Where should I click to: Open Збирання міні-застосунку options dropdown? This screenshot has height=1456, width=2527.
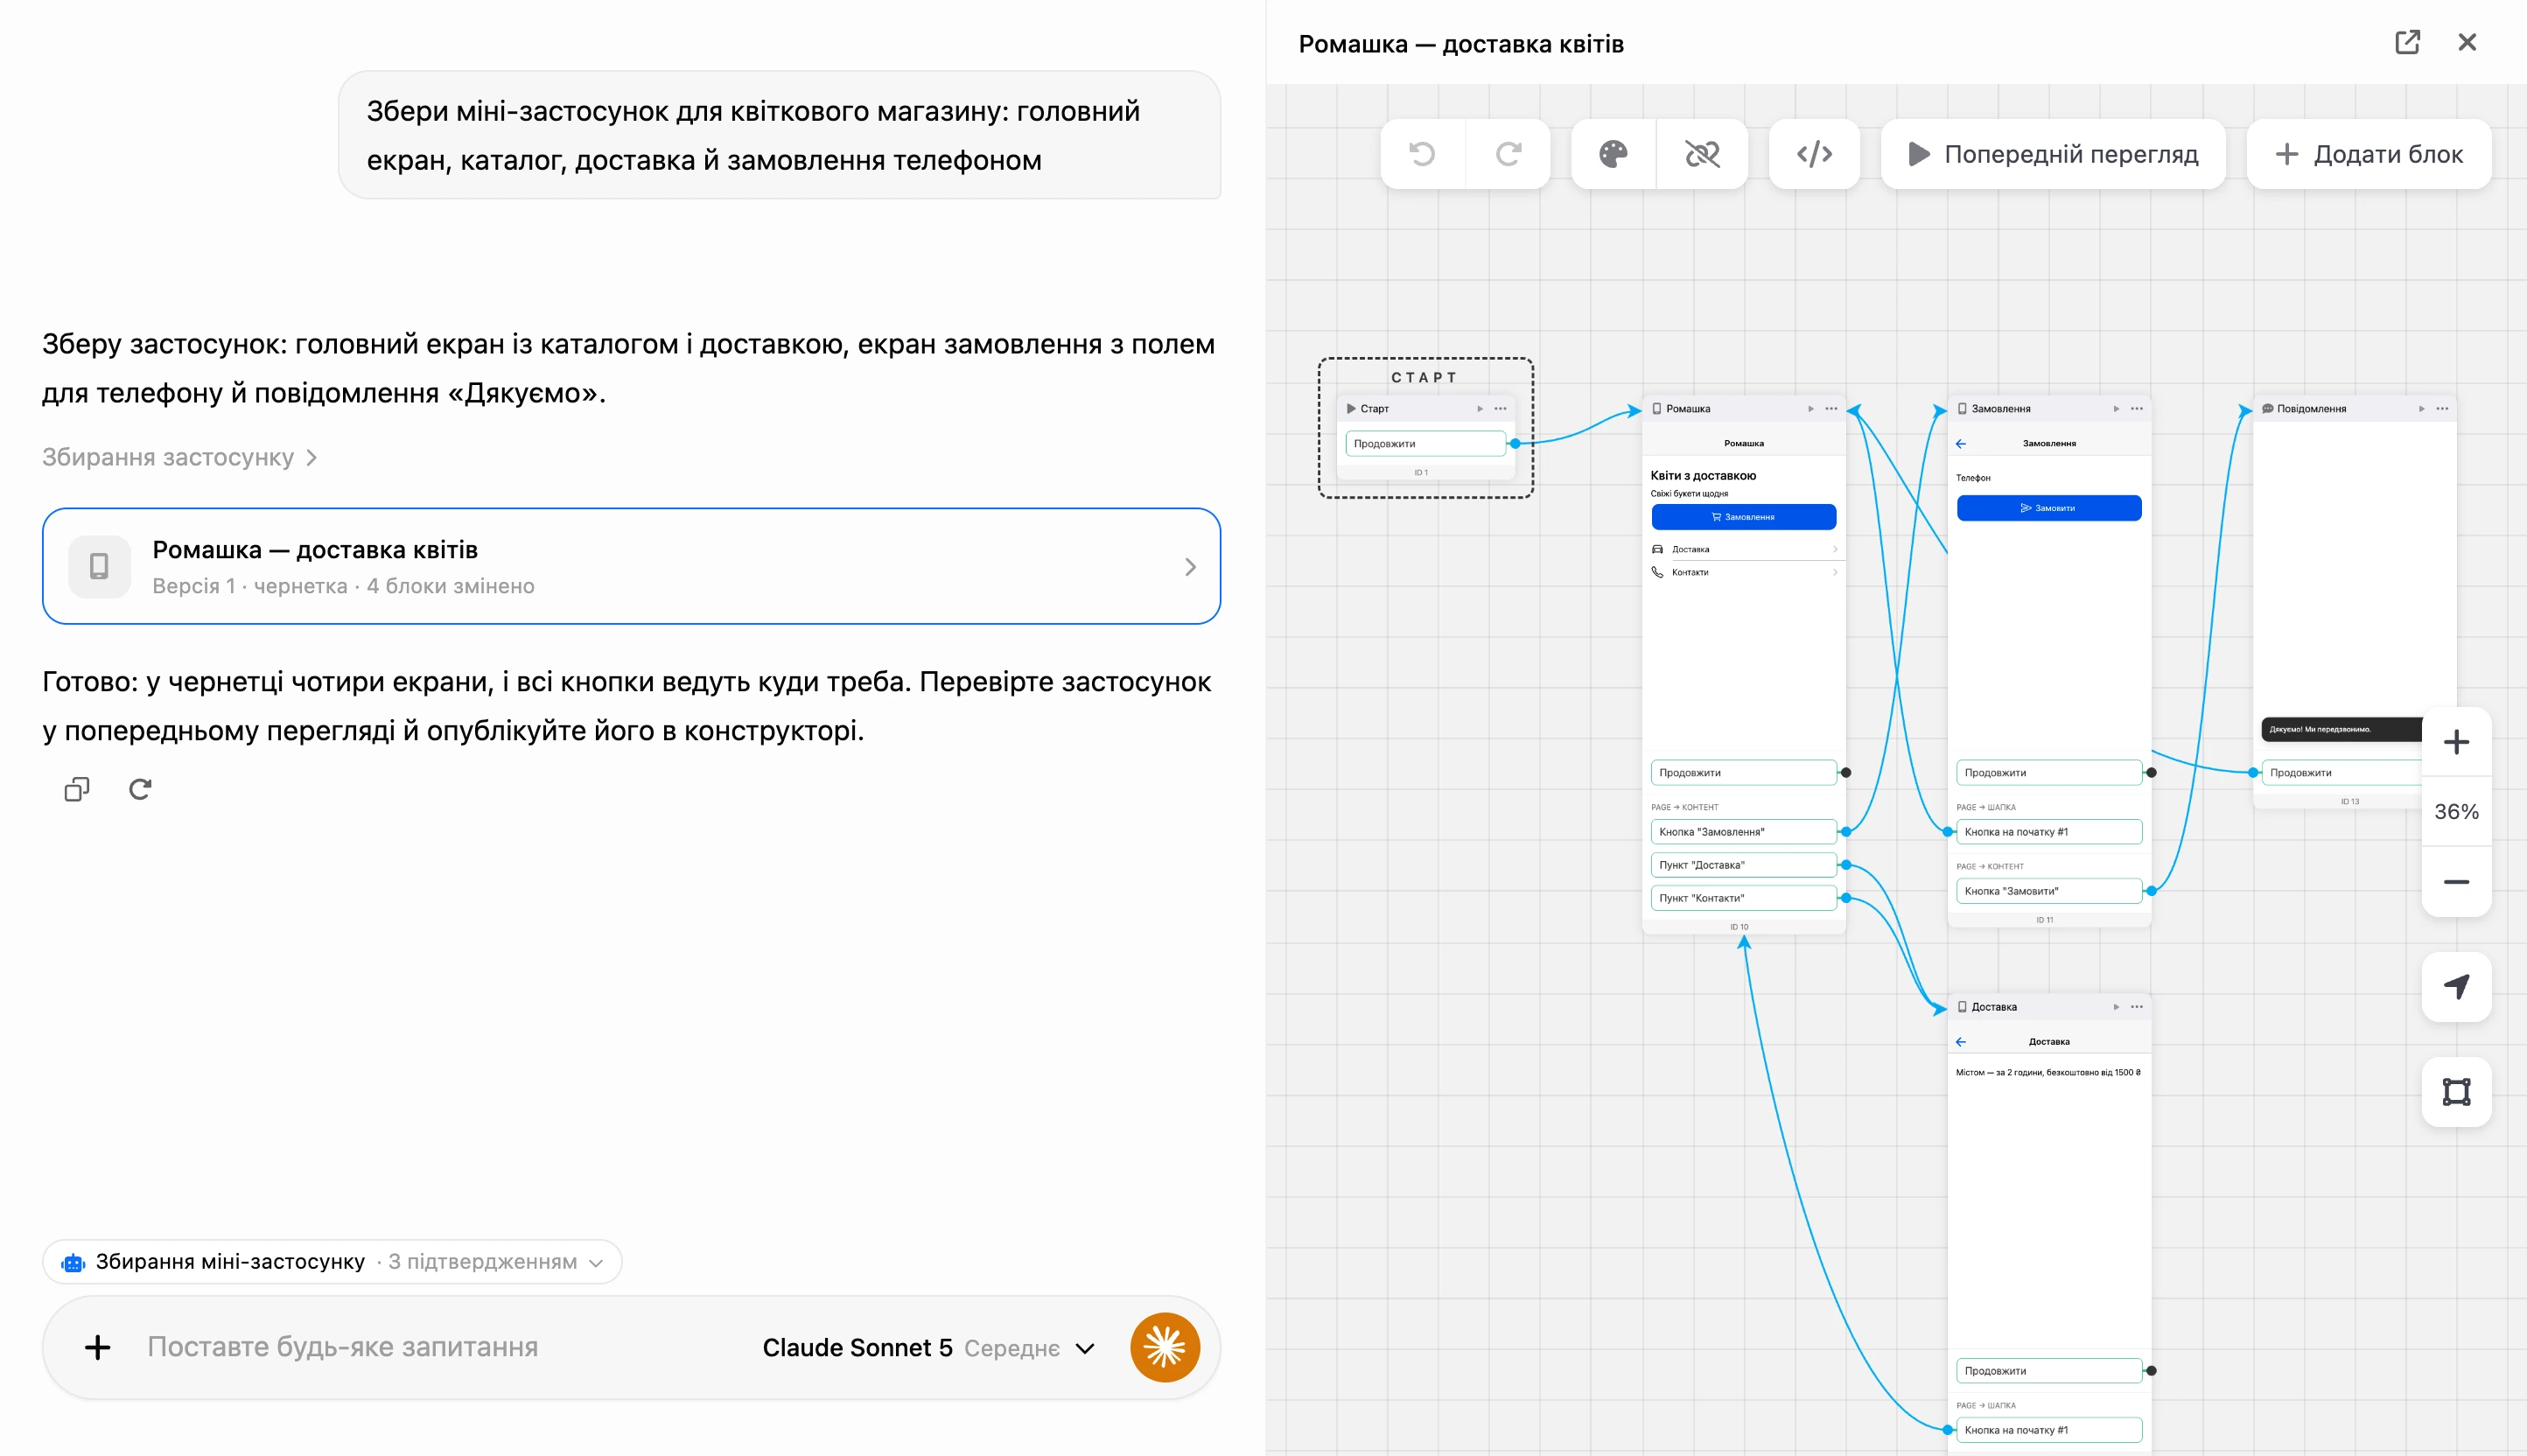click(x=332, y=1262)
